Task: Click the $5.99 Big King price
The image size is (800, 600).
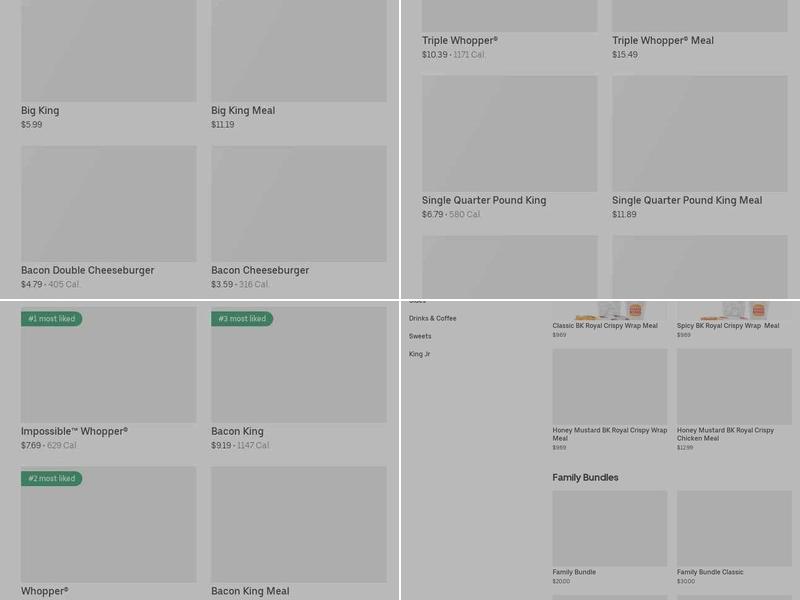Action: (32, 124)
